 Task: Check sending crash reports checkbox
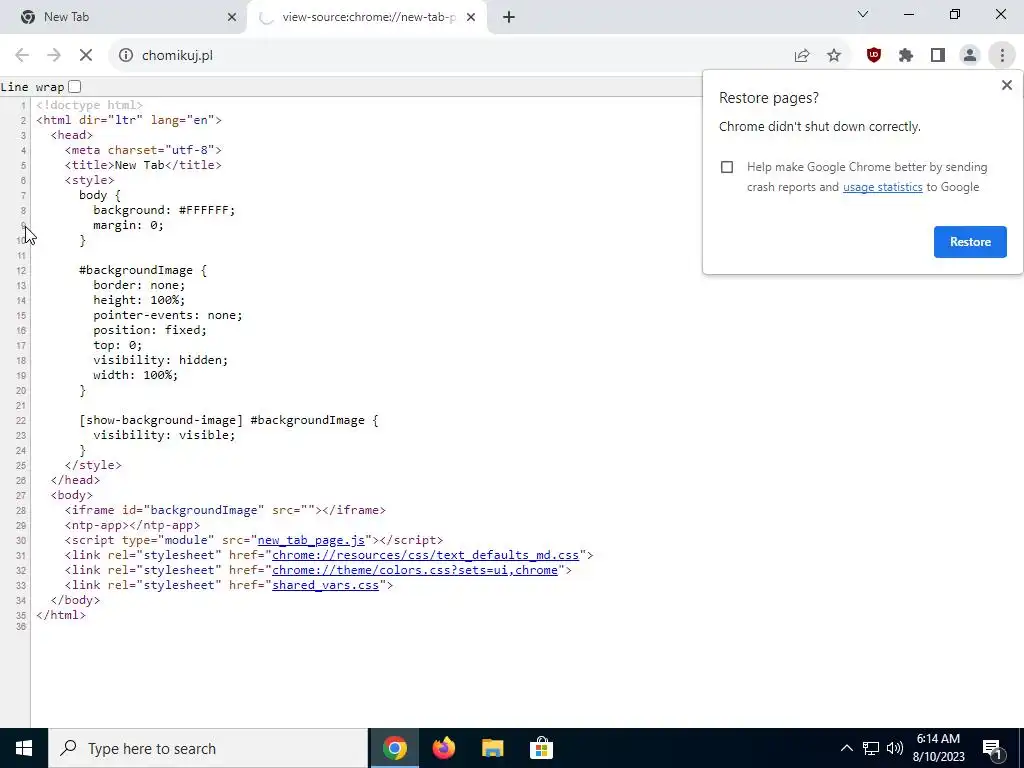click(x=727, y=167)
